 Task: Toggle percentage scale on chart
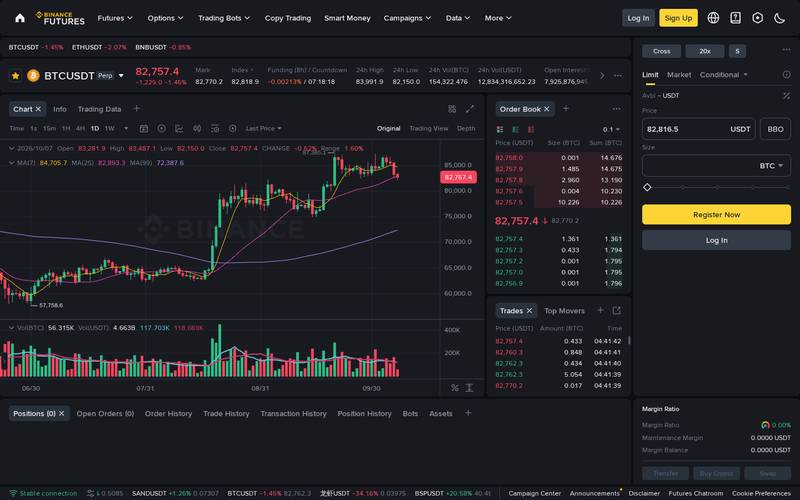[455, 388]
